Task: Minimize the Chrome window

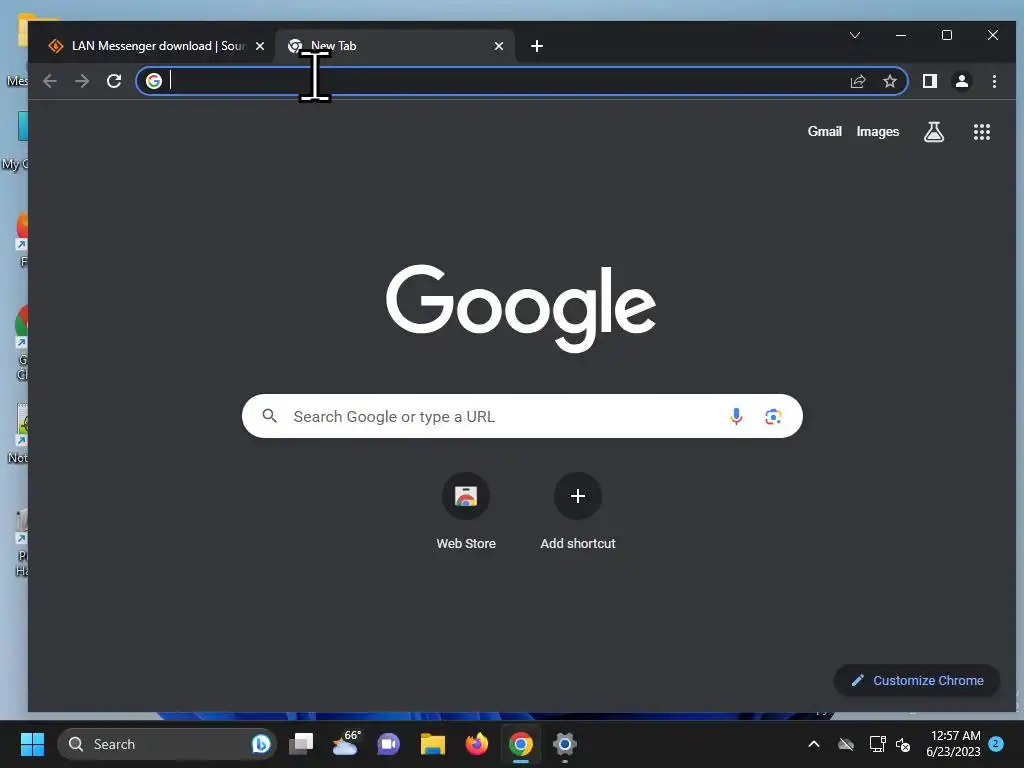Action: [901, 35]
